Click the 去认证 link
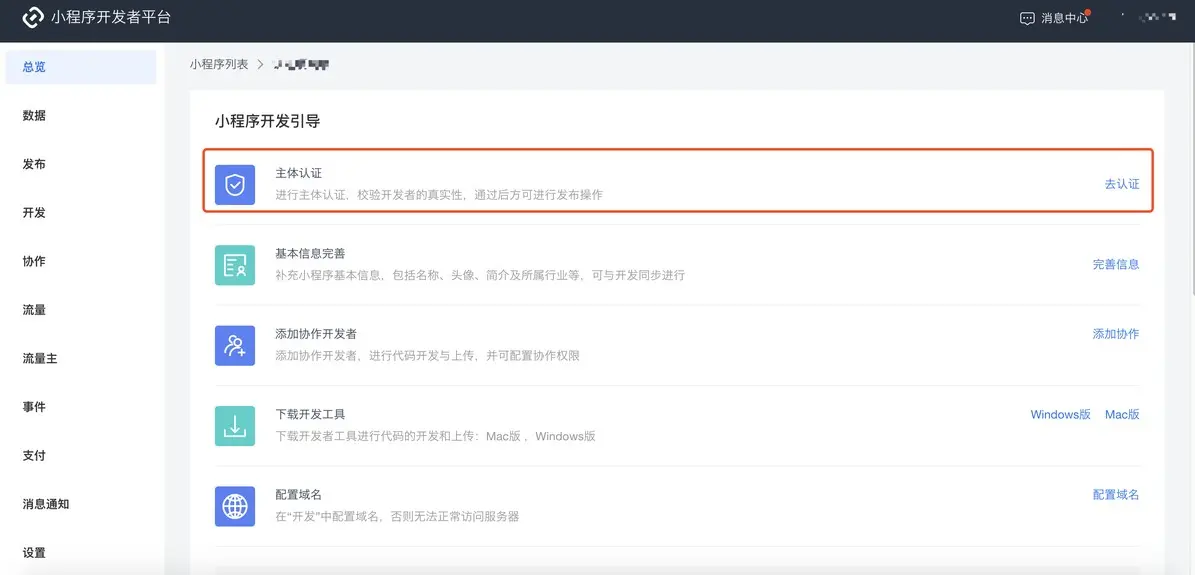The height and width of the screenshot is (575, 1195). (1121, 184)
